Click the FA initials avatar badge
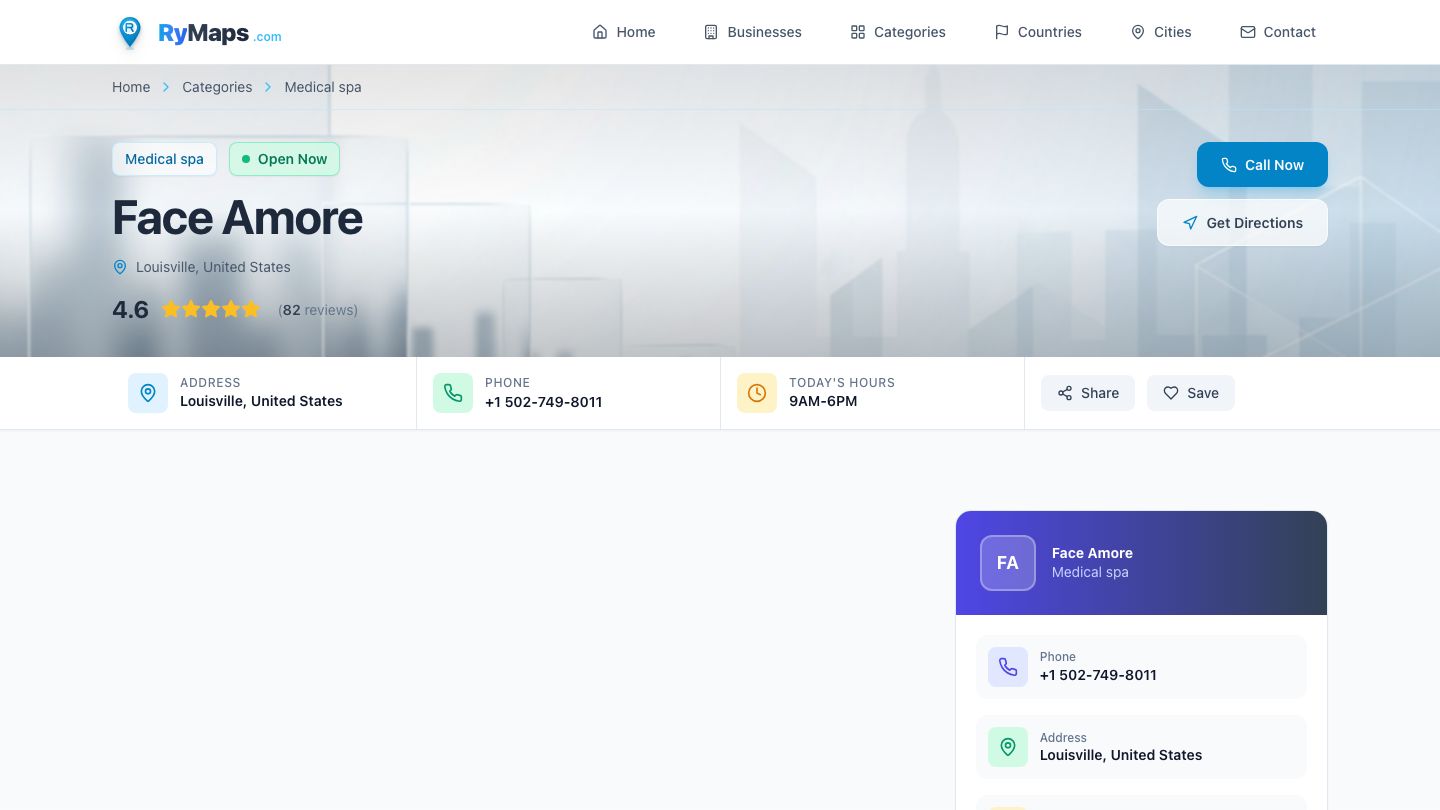This screenshot has width=1440, height=810. coord(1007,563)
